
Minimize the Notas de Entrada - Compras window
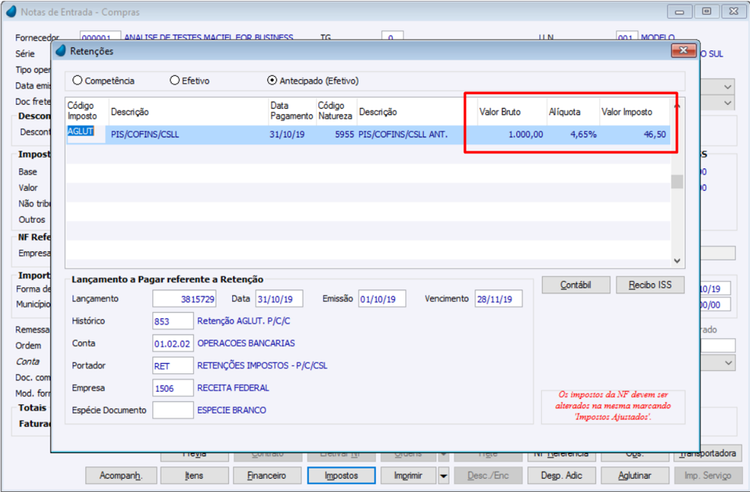(x=679, y=11)
